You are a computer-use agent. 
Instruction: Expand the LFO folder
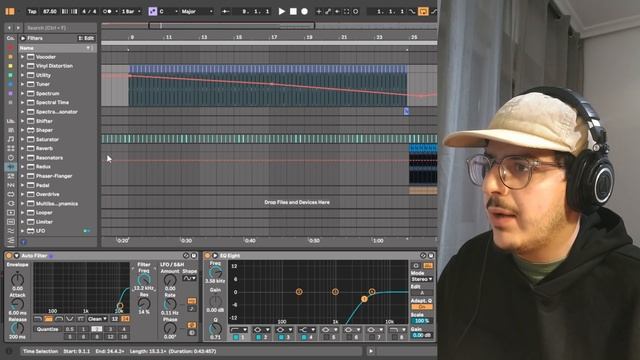click(22, 231)
